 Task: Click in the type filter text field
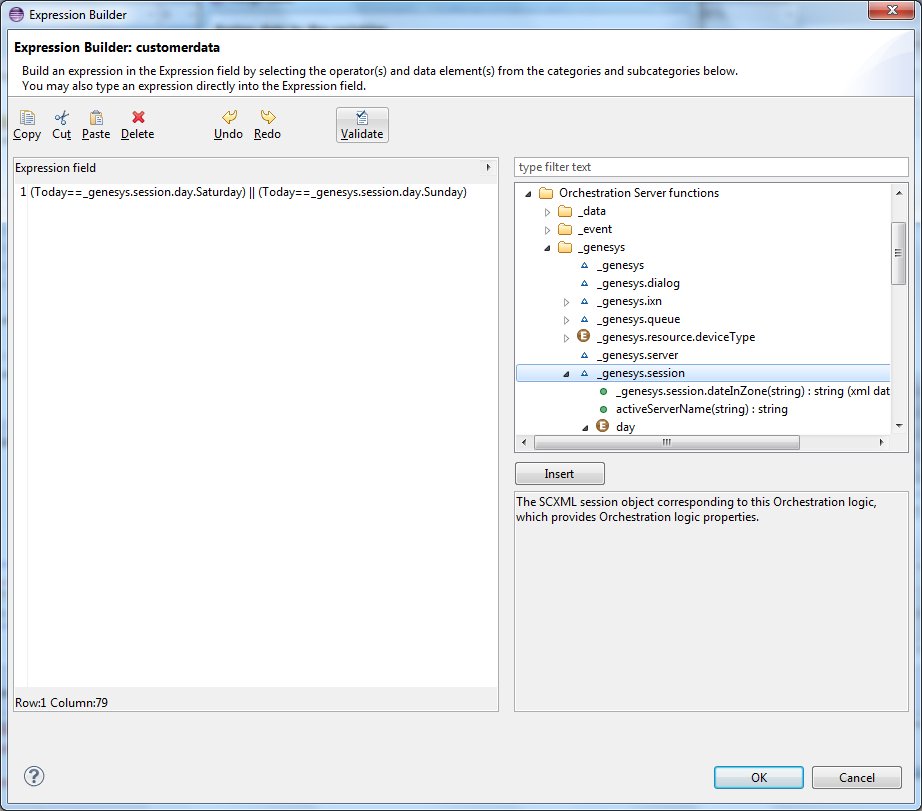pyautogui.click(x=711, y=167)
